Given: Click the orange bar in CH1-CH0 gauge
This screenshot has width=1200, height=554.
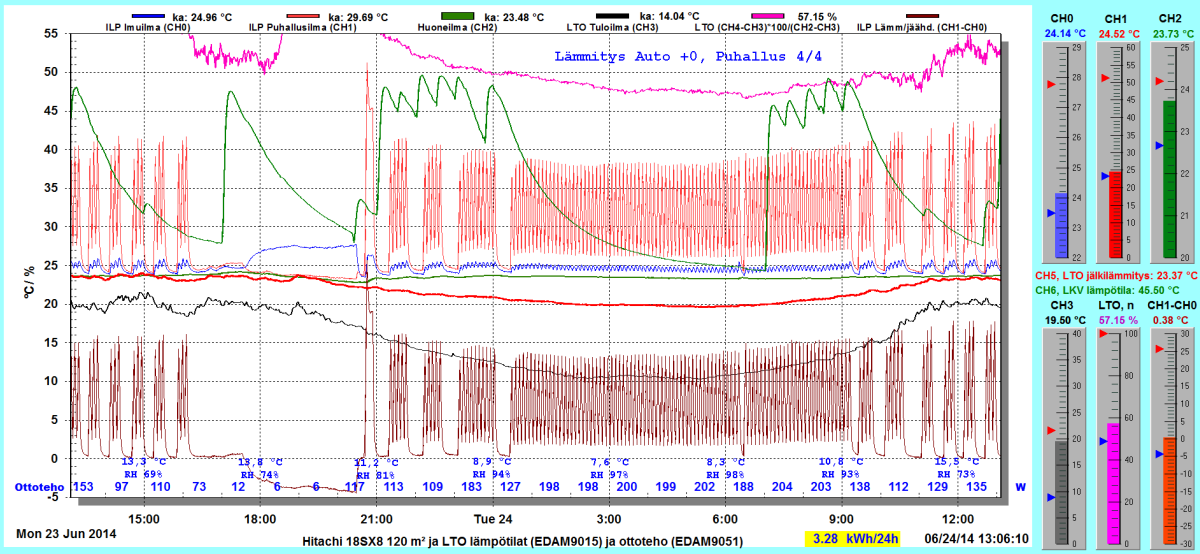Looking at the screenshot, I should [x=1170, y=490].
